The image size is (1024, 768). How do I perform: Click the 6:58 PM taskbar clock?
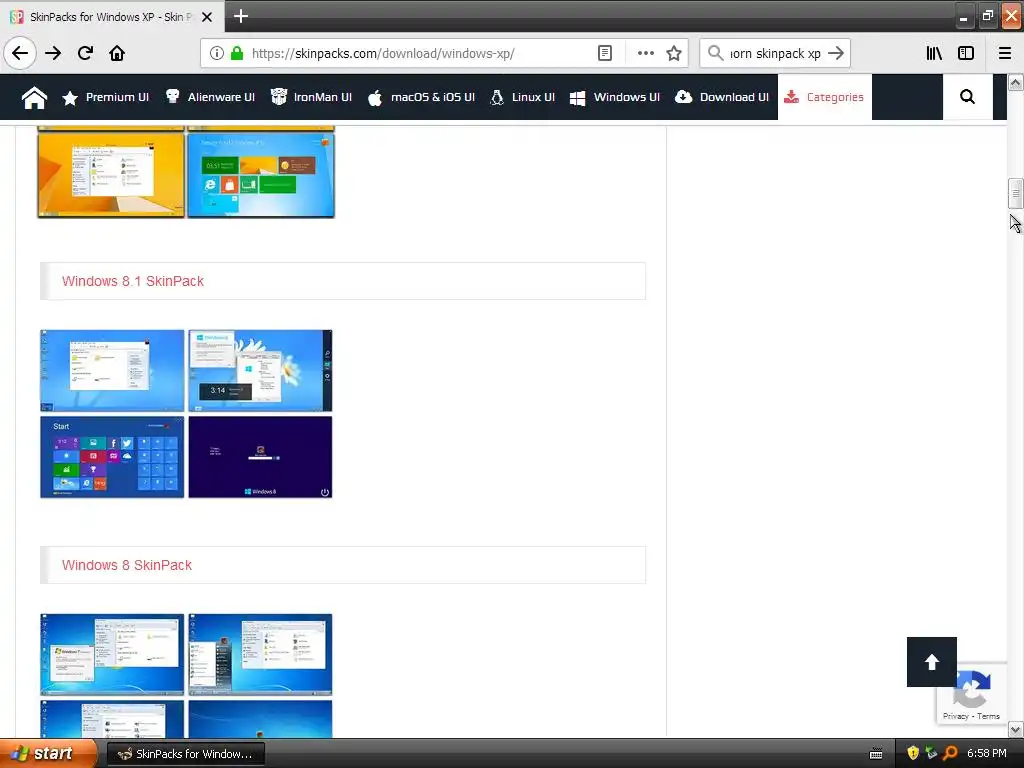tap(987, 754)
